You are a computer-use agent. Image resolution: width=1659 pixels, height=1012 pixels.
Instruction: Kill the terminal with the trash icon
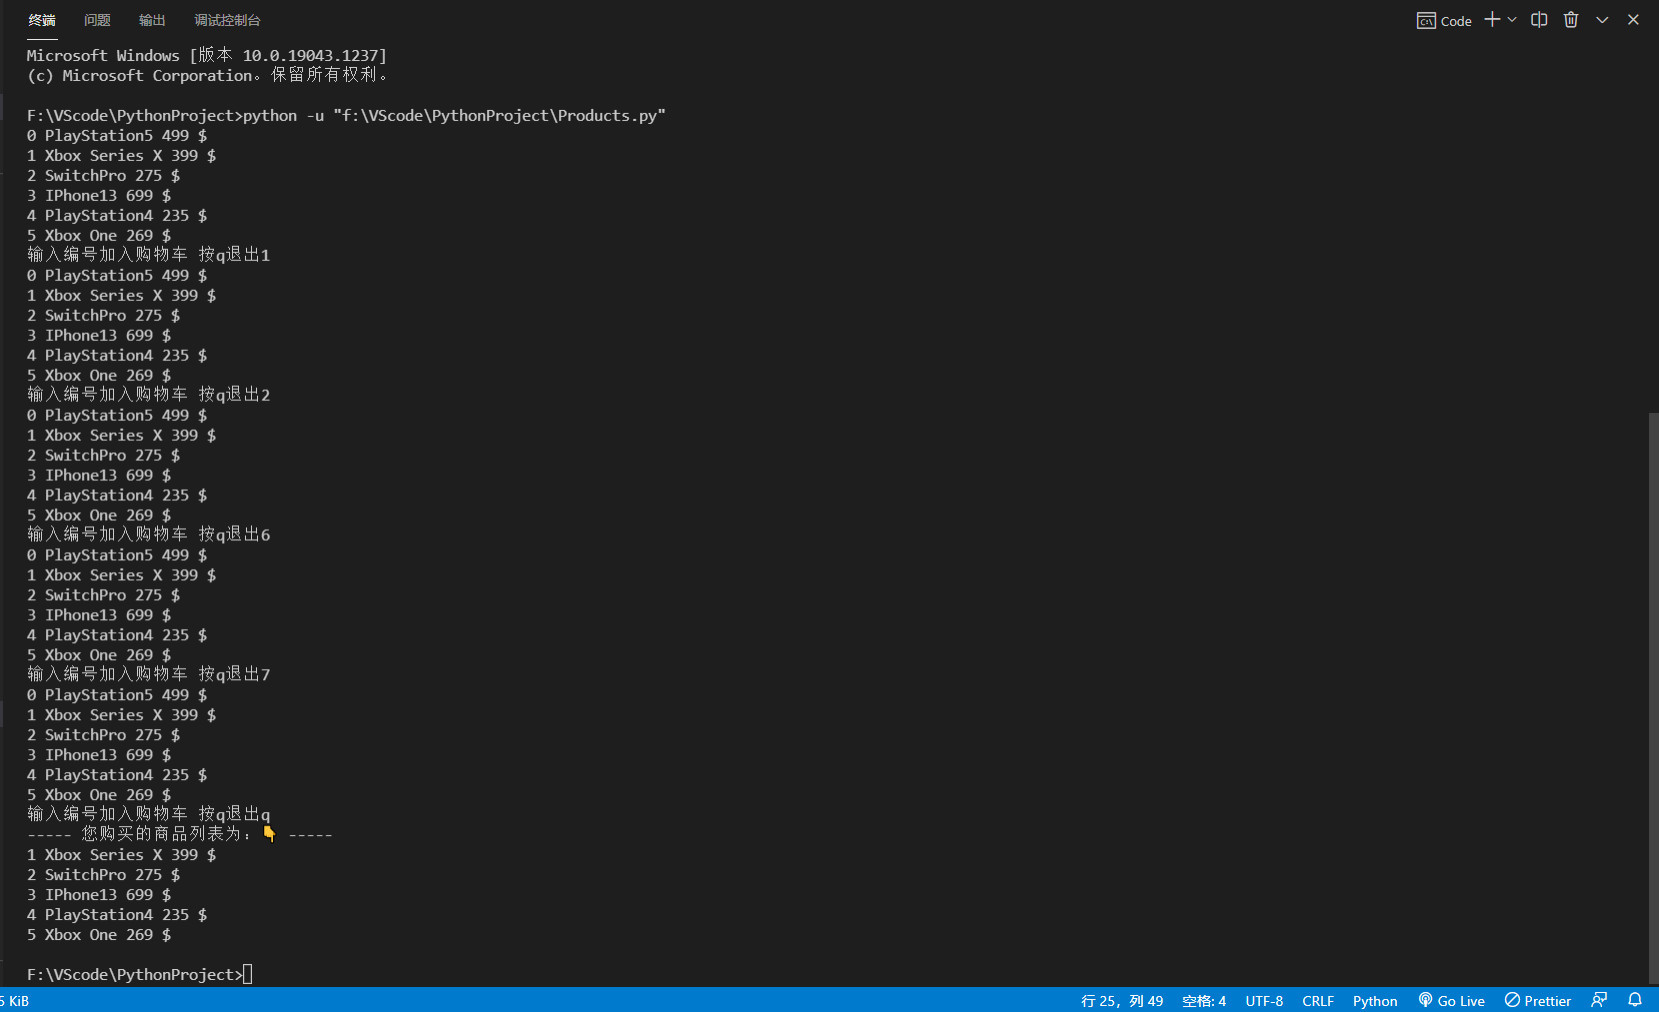(1571, 20)
